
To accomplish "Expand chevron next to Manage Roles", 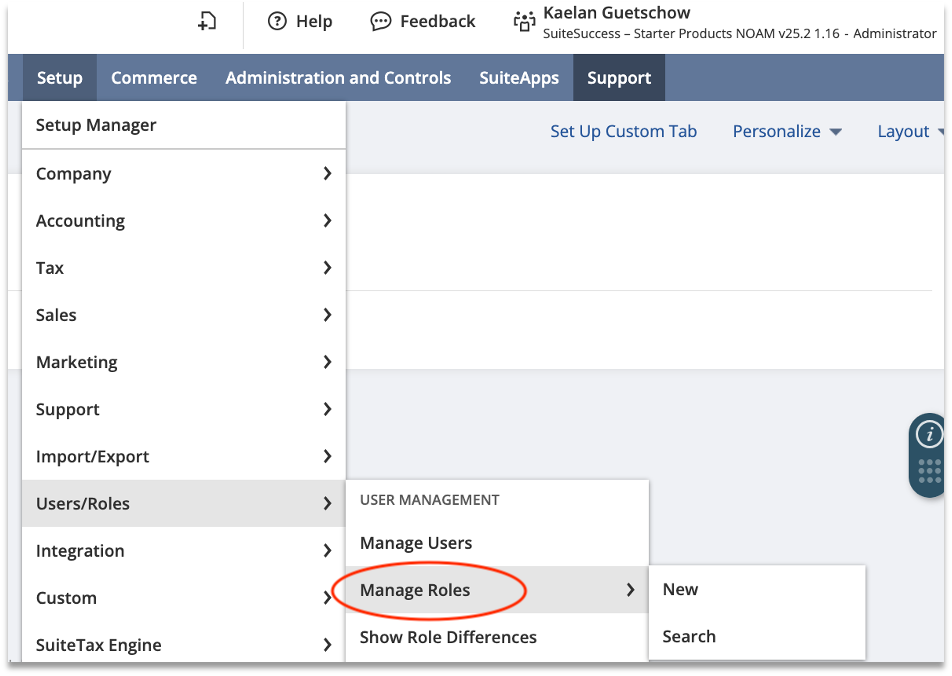I will [x=630, y=590].
